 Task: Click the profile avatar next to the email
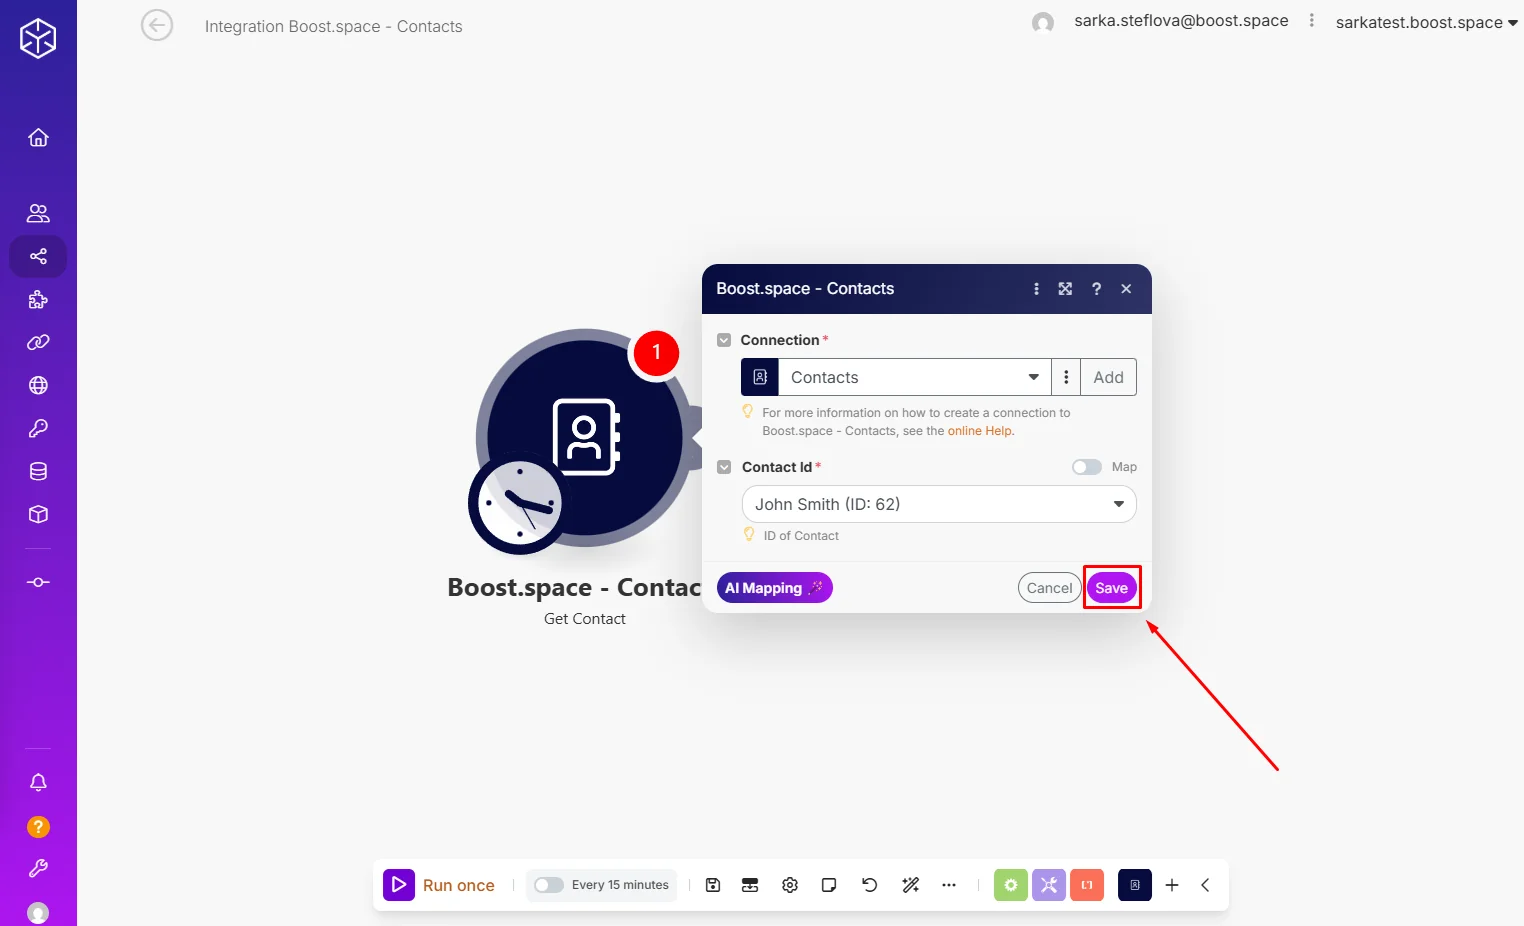click(1043, 23)
